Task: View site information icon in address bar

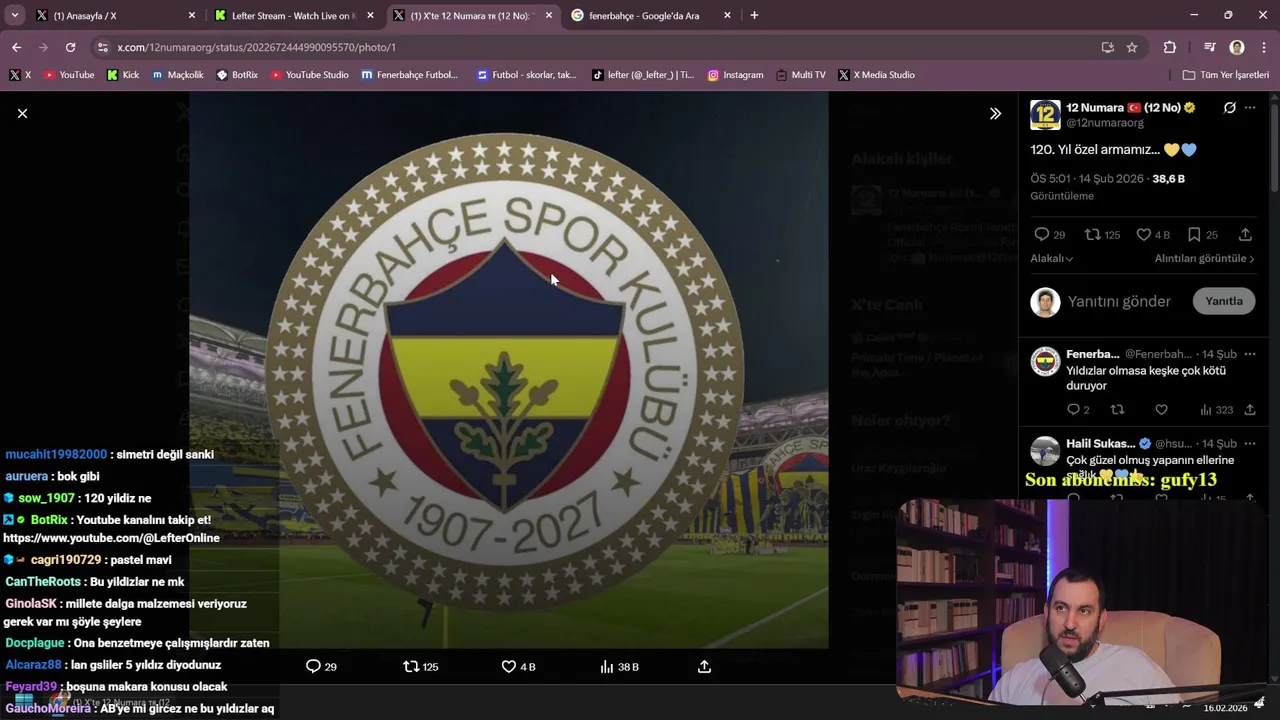Action: pyautogui.click(x=102, y=47)
